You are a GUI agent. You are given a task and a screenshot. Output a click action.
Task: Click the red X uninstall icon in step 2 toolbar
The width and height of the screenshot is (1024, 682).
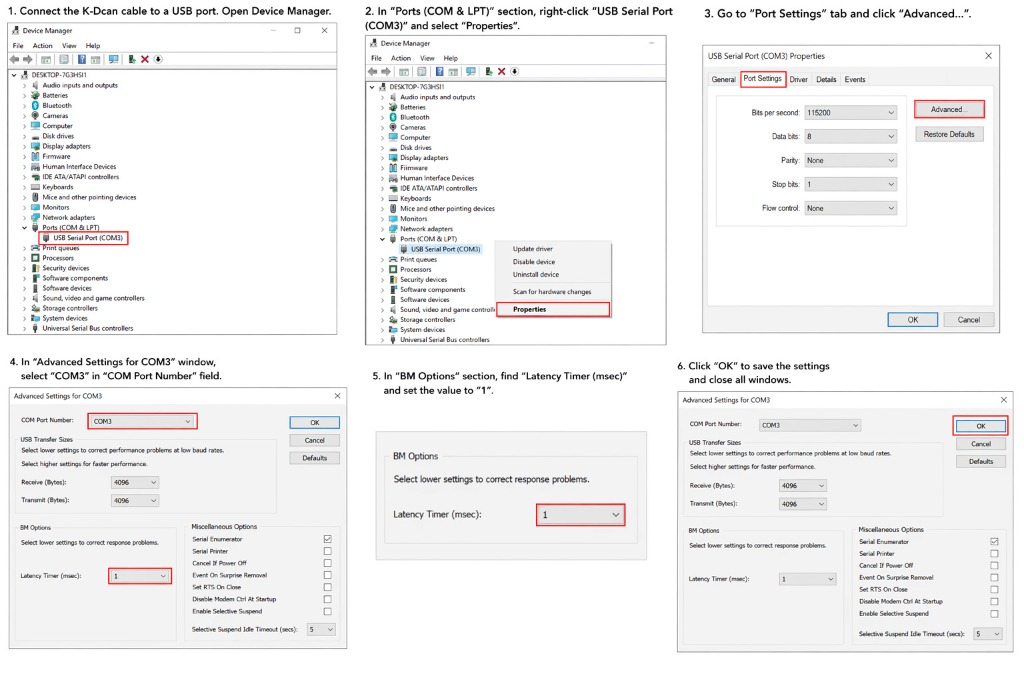click(x=502, y=72)
